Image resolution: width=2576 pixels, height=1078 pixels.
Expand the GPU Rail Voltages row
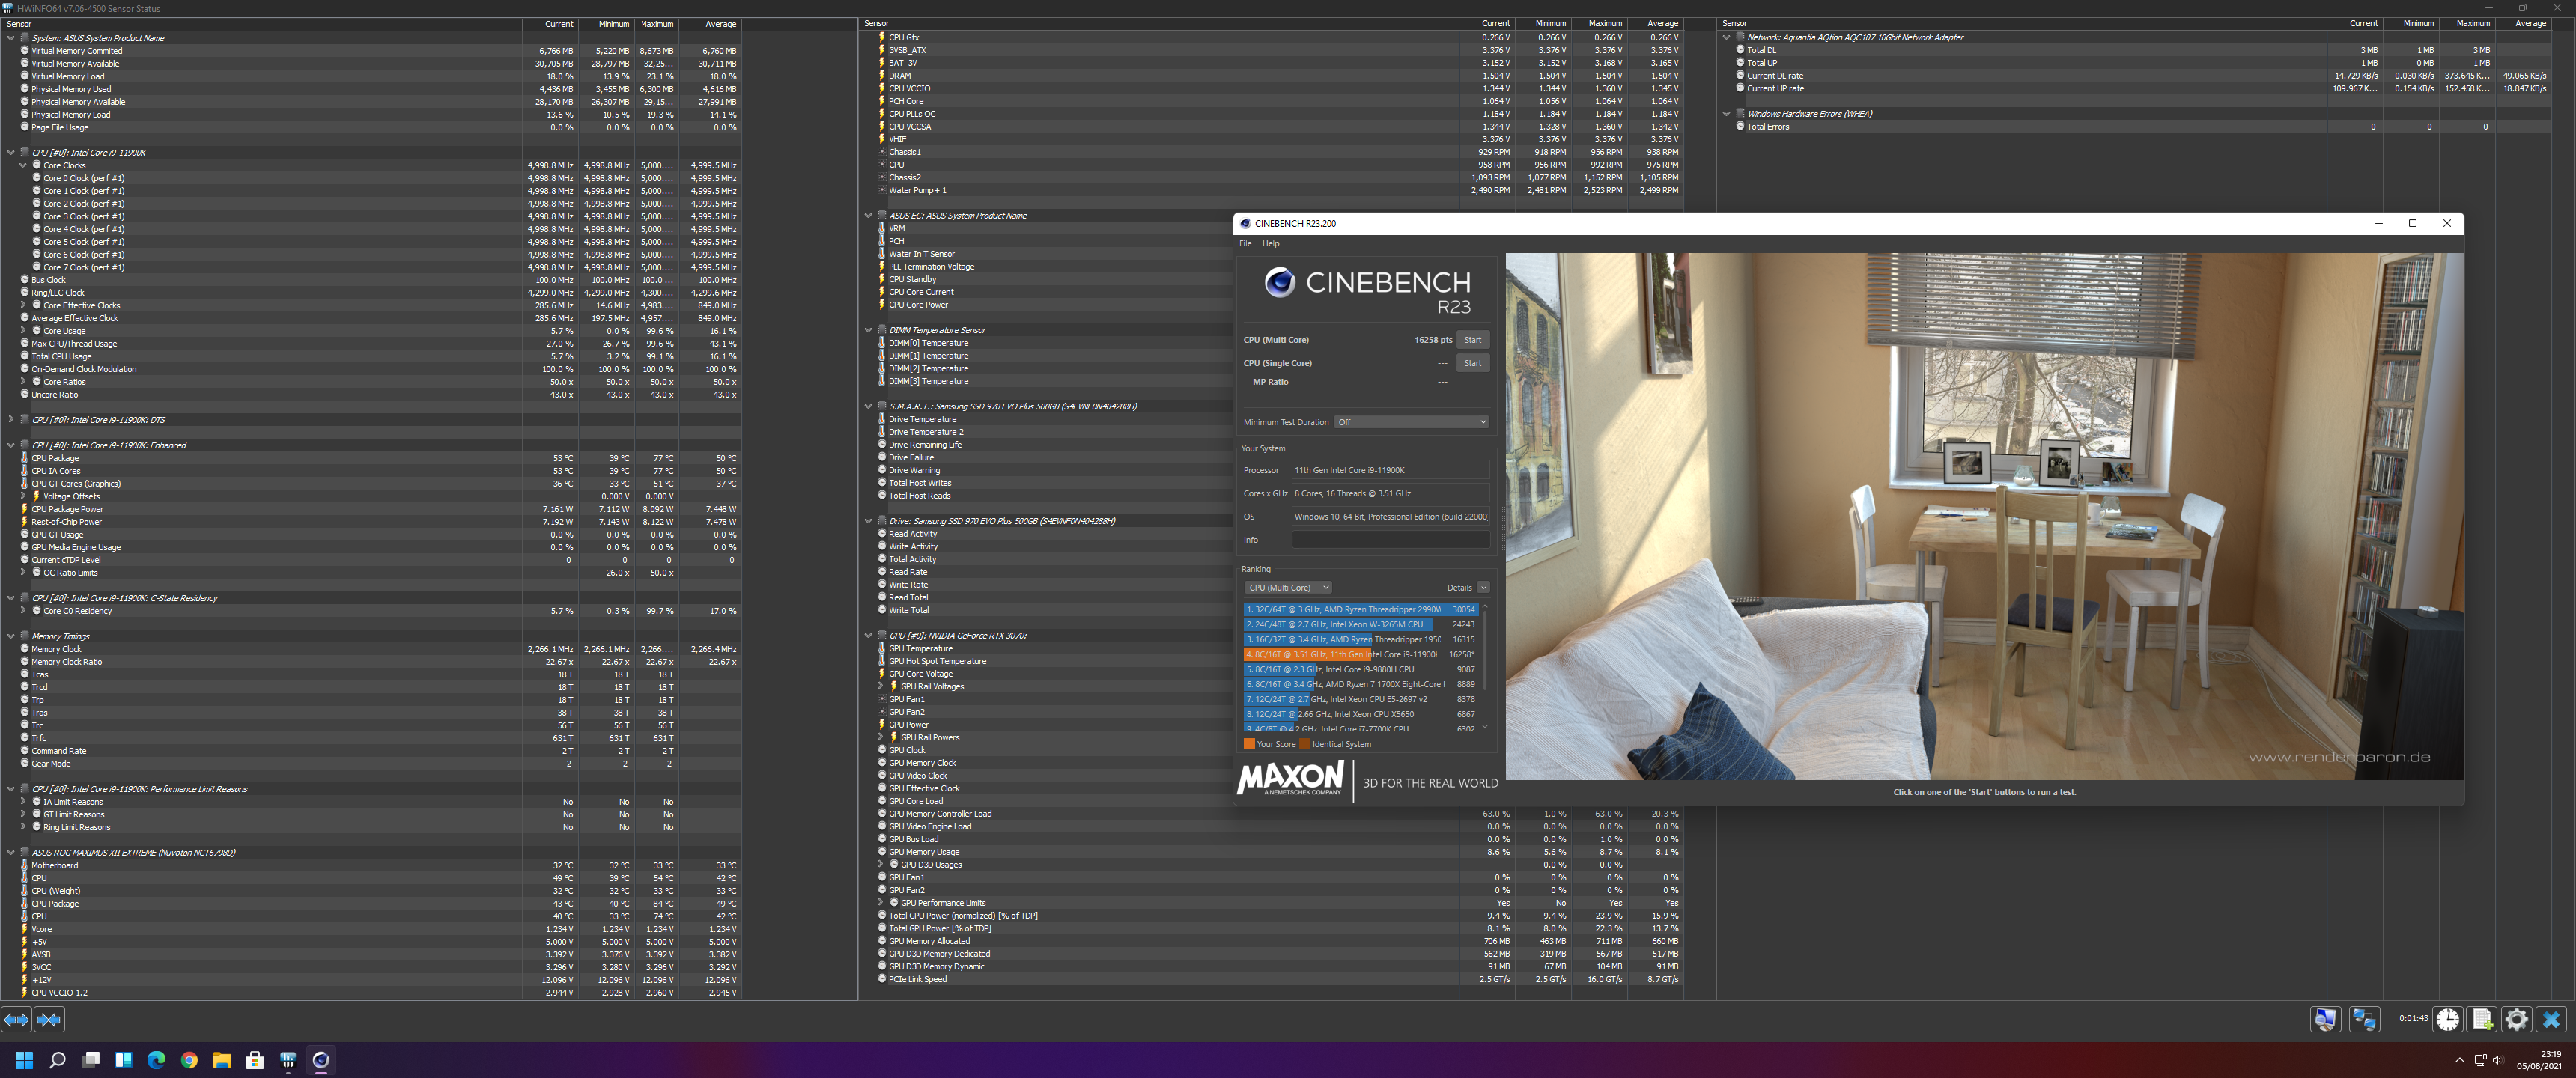881,686
